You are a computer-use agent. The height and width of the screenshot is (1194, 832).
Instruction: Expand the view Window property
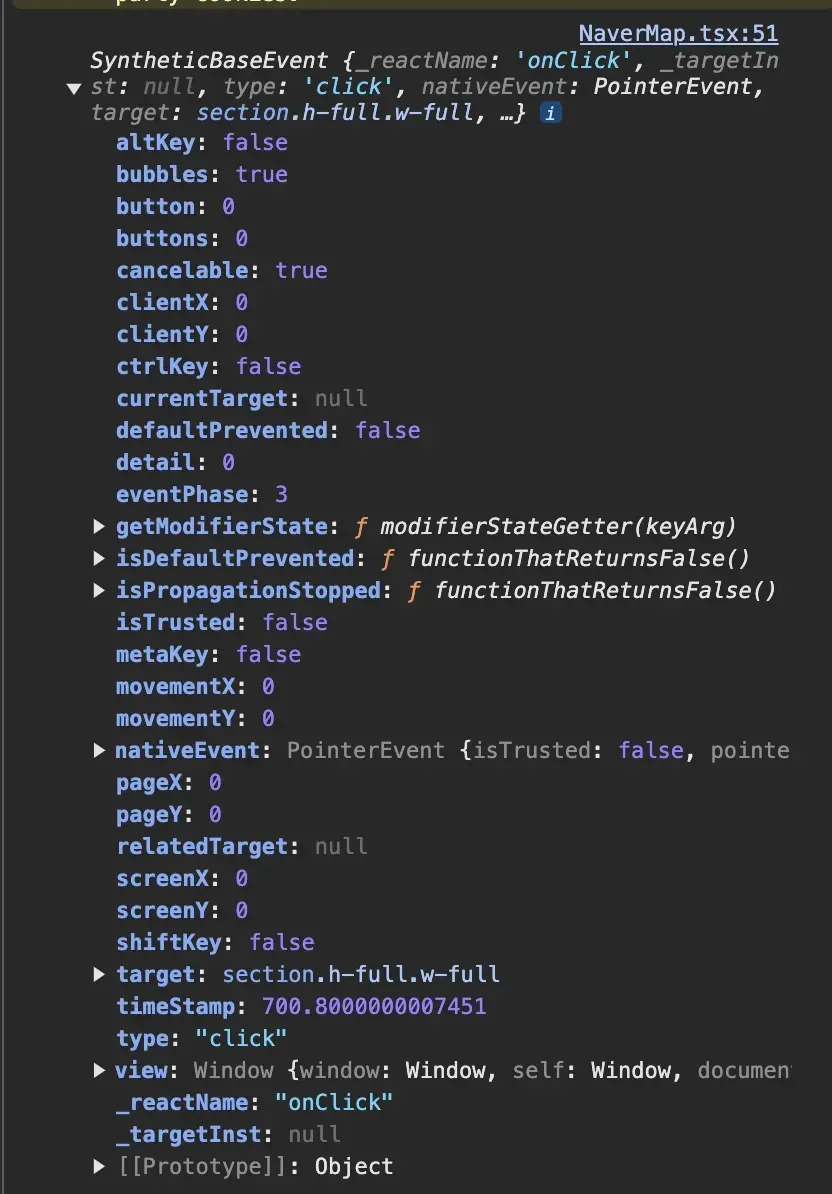click(99, 1070)
